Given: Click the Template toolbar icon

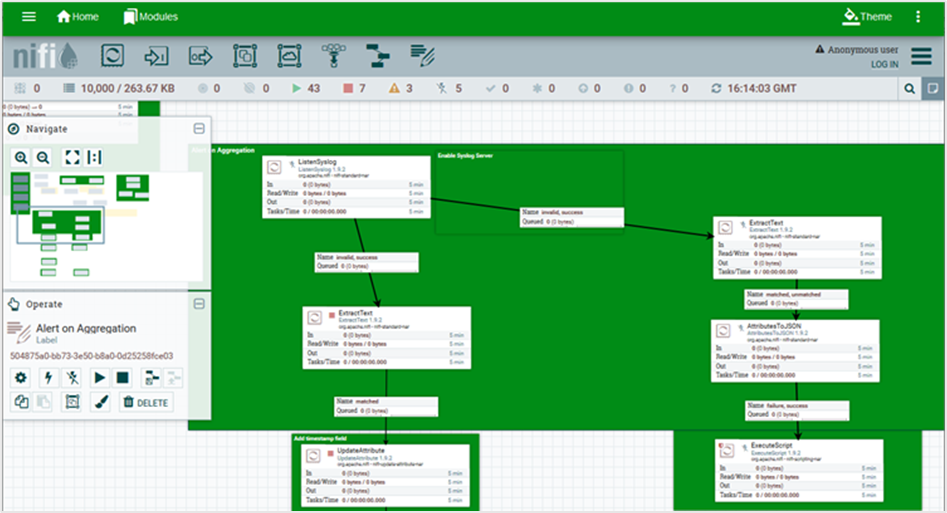Looking at the screenshot, I should (377, 55).
